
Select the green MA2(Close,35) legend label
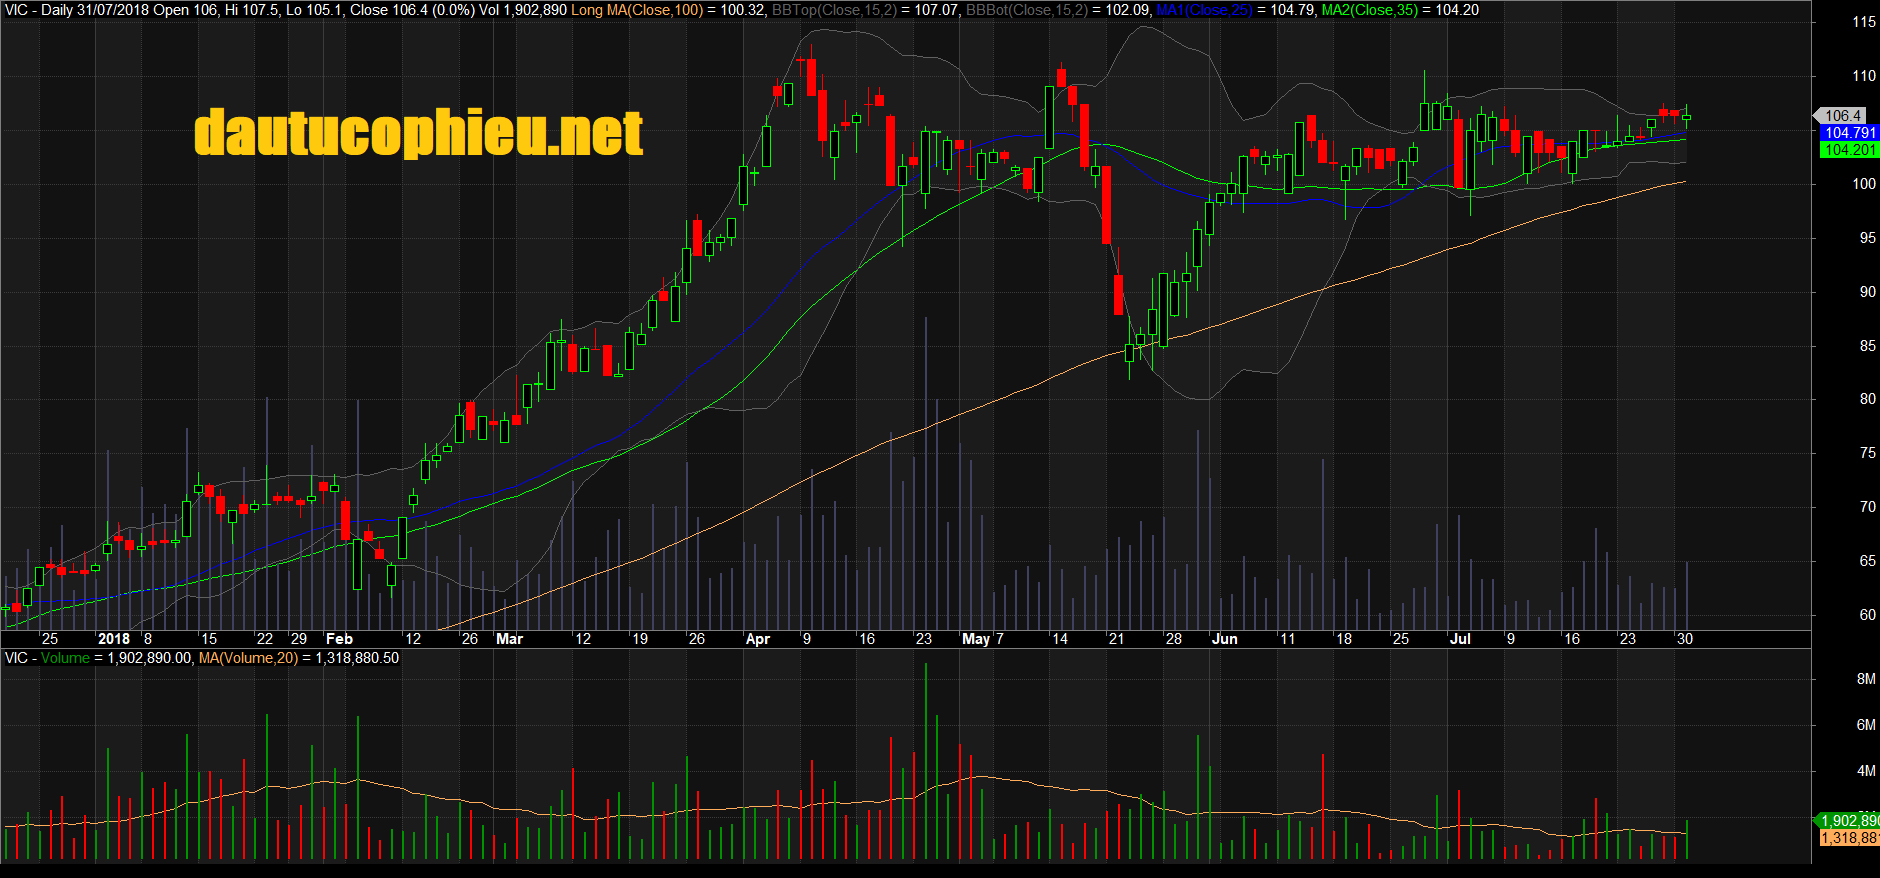tap(1369, 10)
